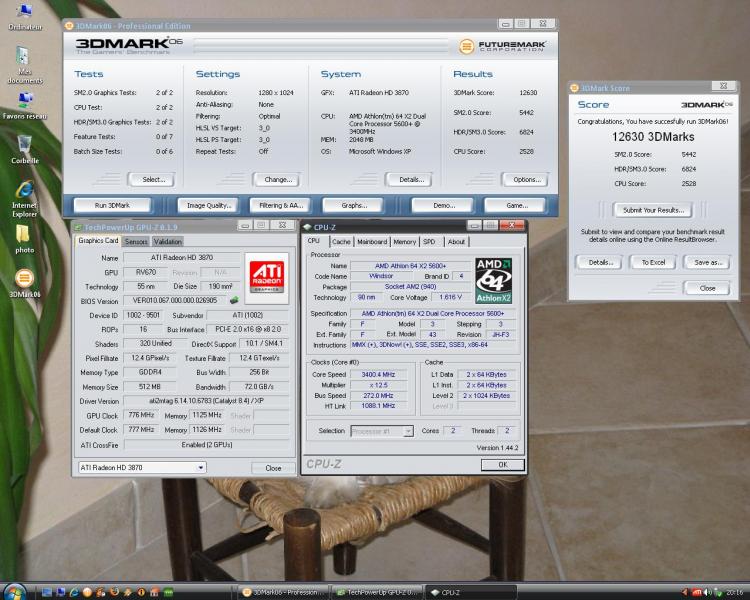Viewport: 750px width, 600px height.
Task: Open the Favoris réseau desktop icon
Action: coord(24,105)
